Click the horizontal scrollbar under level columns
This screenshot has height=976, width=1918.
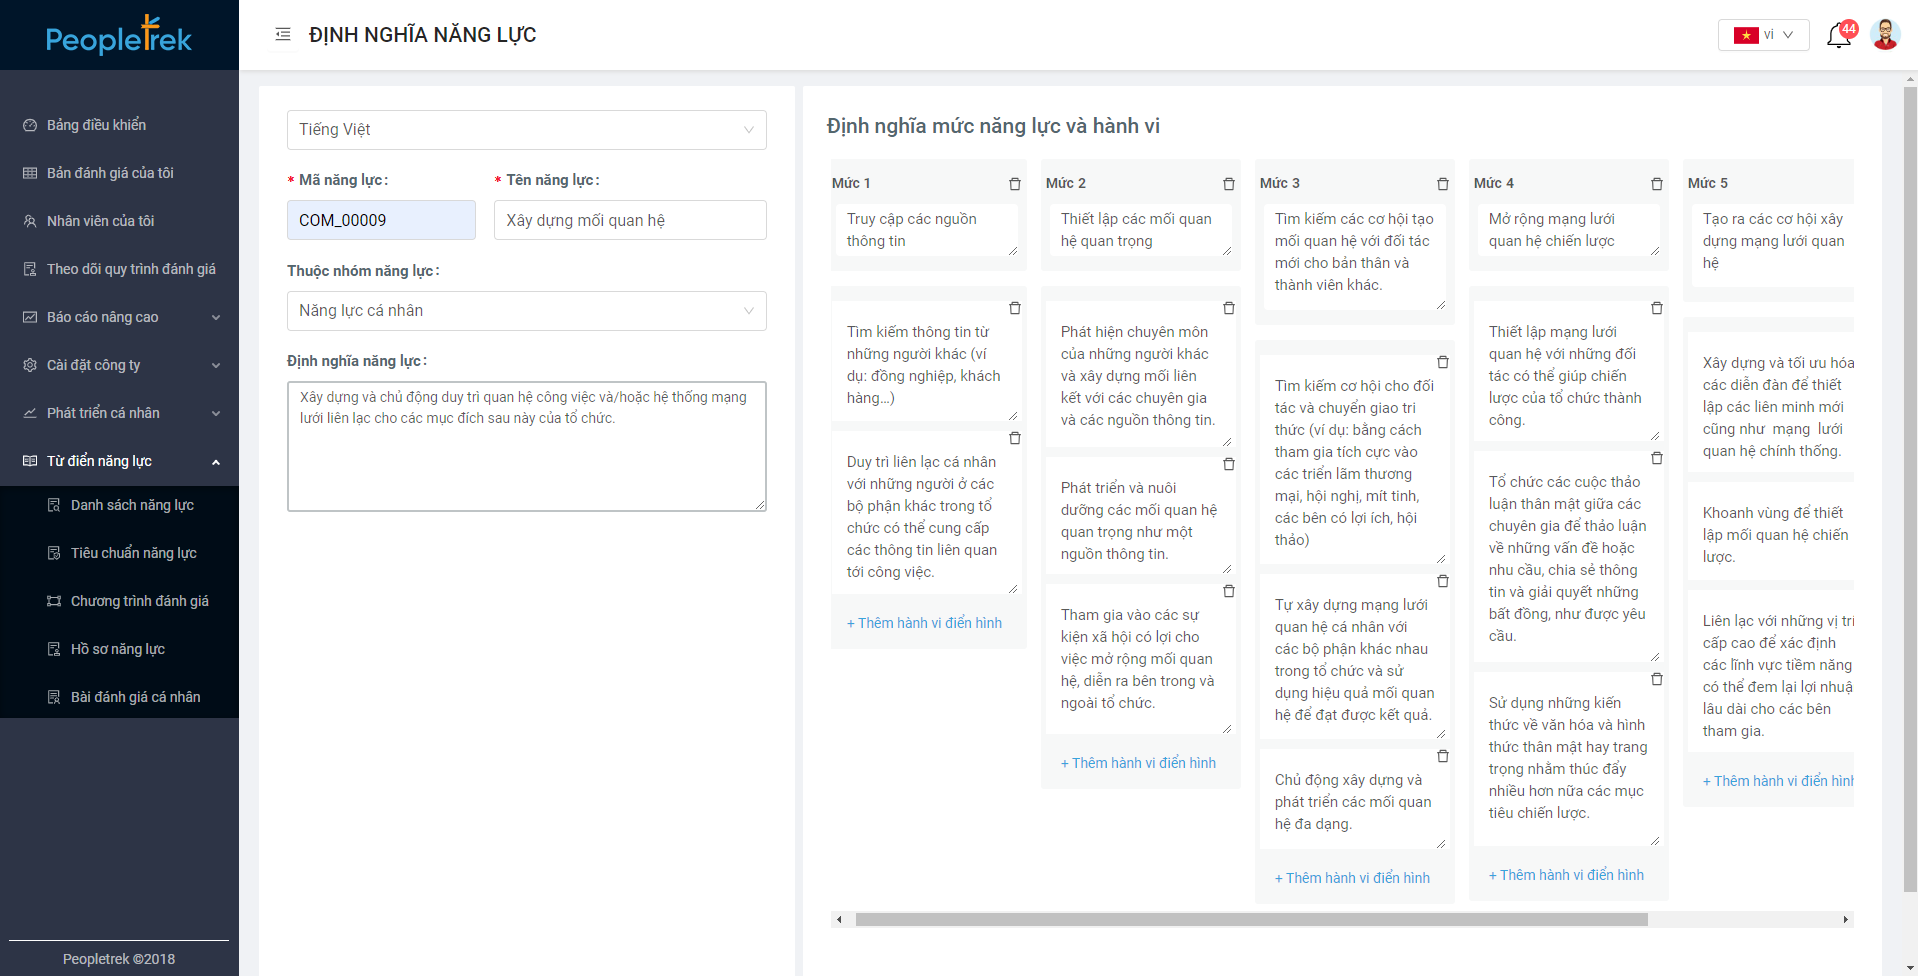[x=1250, y=919]
